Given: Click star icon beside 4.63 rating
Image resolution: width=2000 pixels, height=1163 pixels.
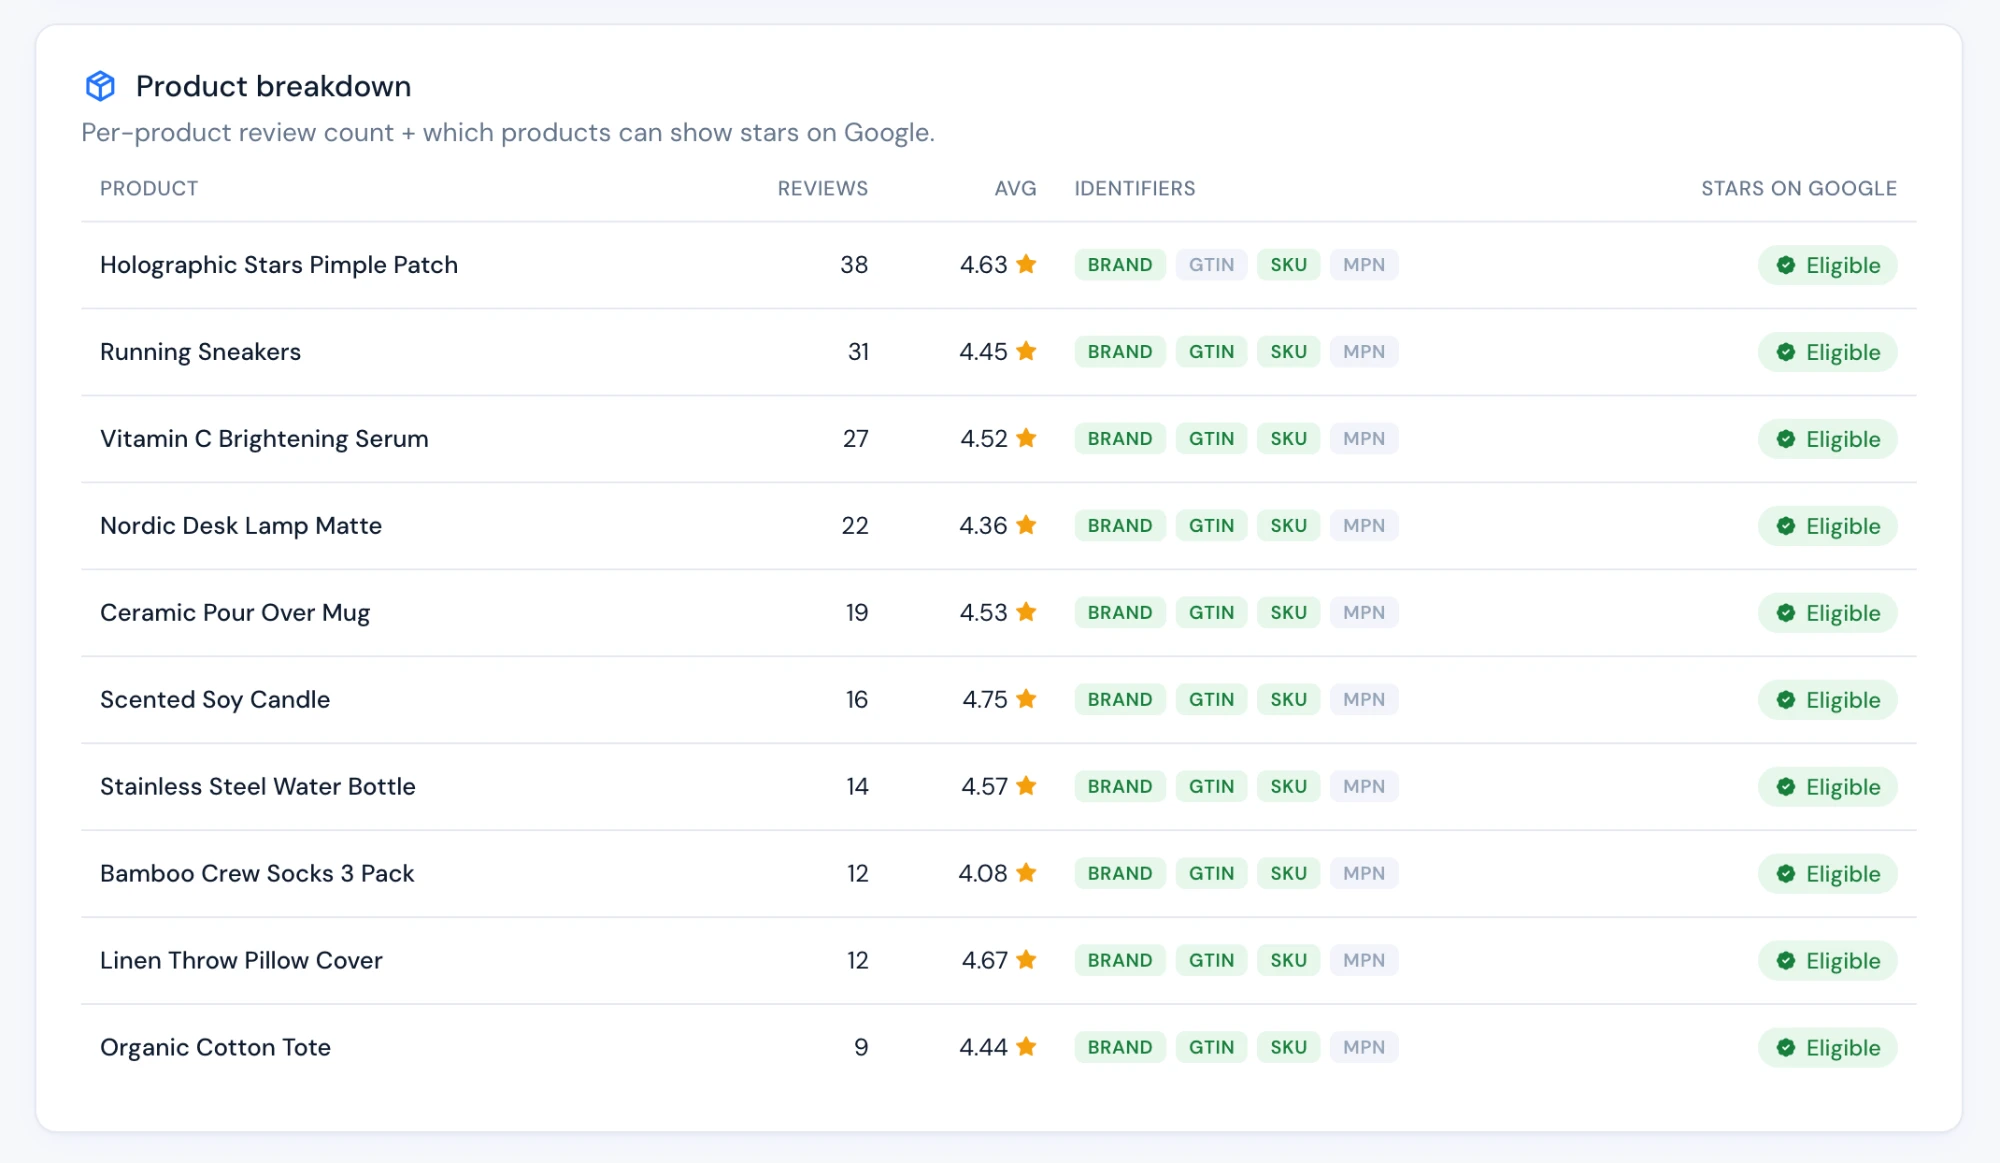Looking at the screenshot, I should [1026, 264].
